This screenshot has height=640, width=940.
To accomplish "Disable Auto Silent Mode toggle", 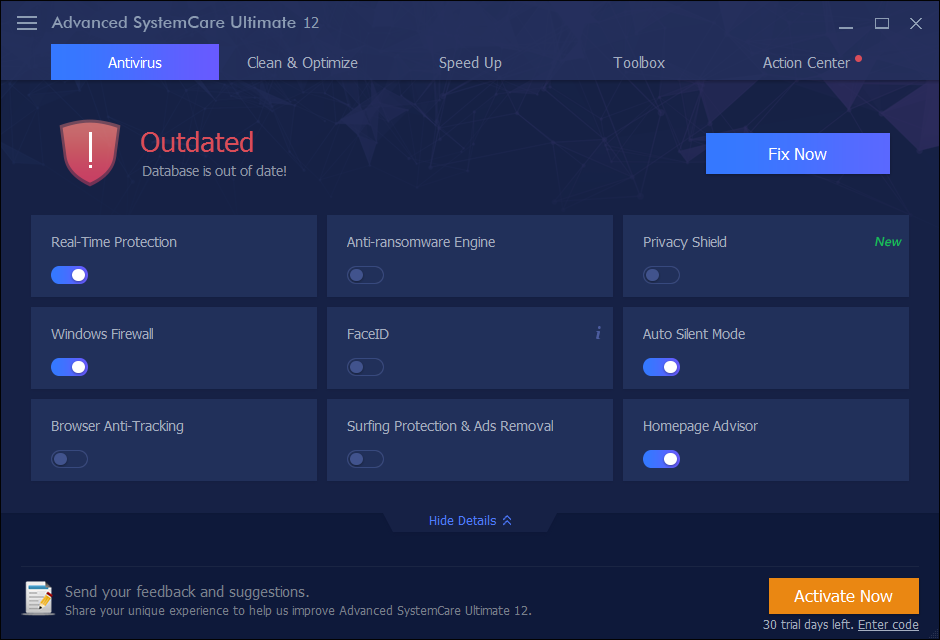I will pyautogui.click(x=661, y=367).
